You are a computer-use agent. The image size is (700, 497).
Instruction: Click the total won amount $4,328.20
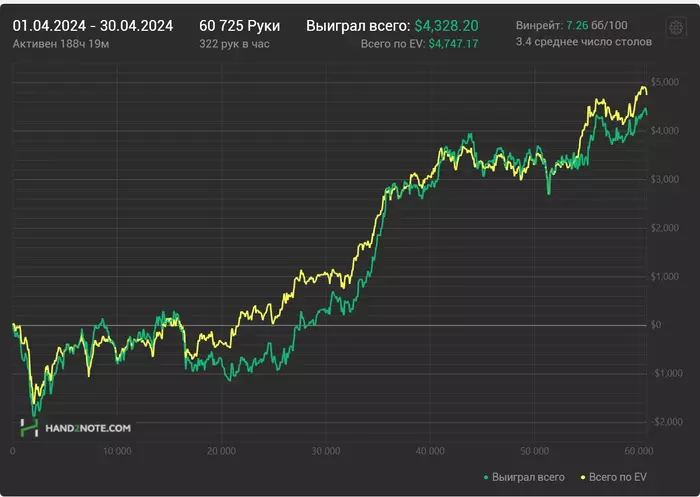(445, 24)
